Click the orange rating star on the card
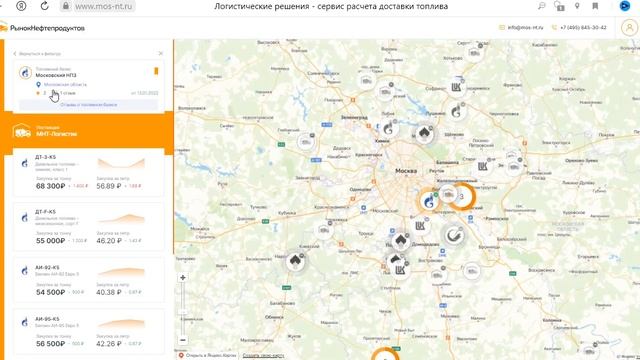Viewport: 640px width, 360px height. [x=38, y=93]
